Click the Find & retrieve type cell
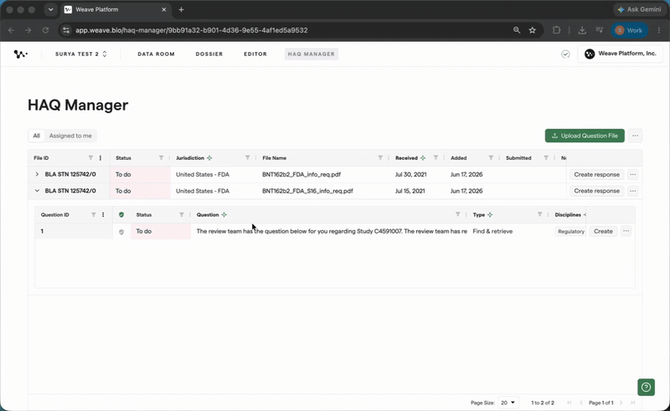This screenshot has height=411, width=670. 493,231
